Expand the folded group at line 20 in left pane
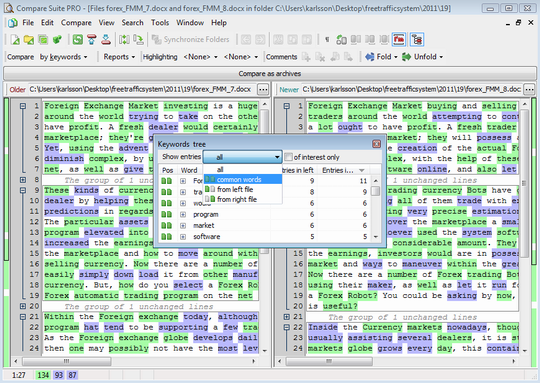 click(23, 306)
